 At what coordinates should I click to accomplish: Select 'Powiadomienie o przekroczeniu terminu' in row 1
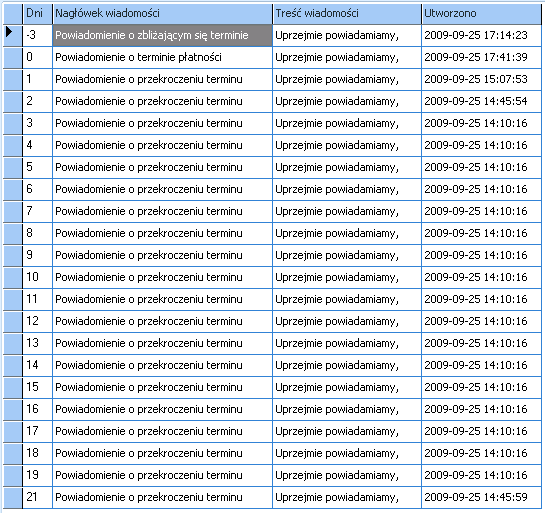(162, 79)
